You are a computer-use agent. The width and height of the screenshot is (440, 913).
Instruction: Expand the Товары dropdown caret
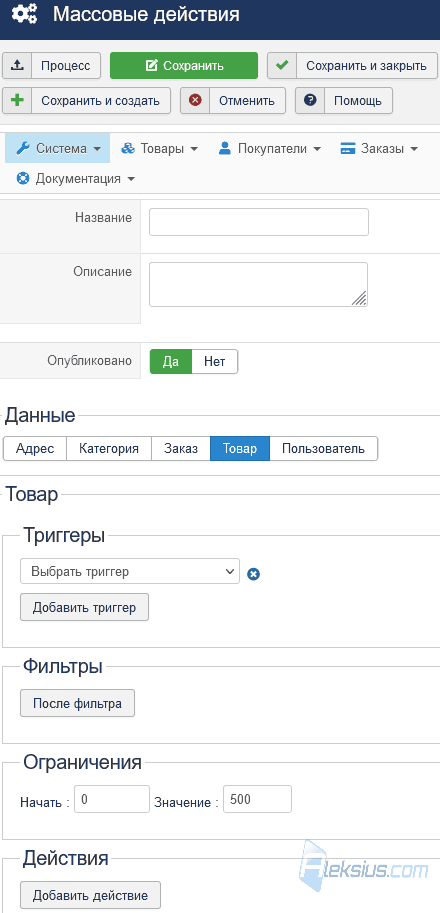click(x=194, y=149)
